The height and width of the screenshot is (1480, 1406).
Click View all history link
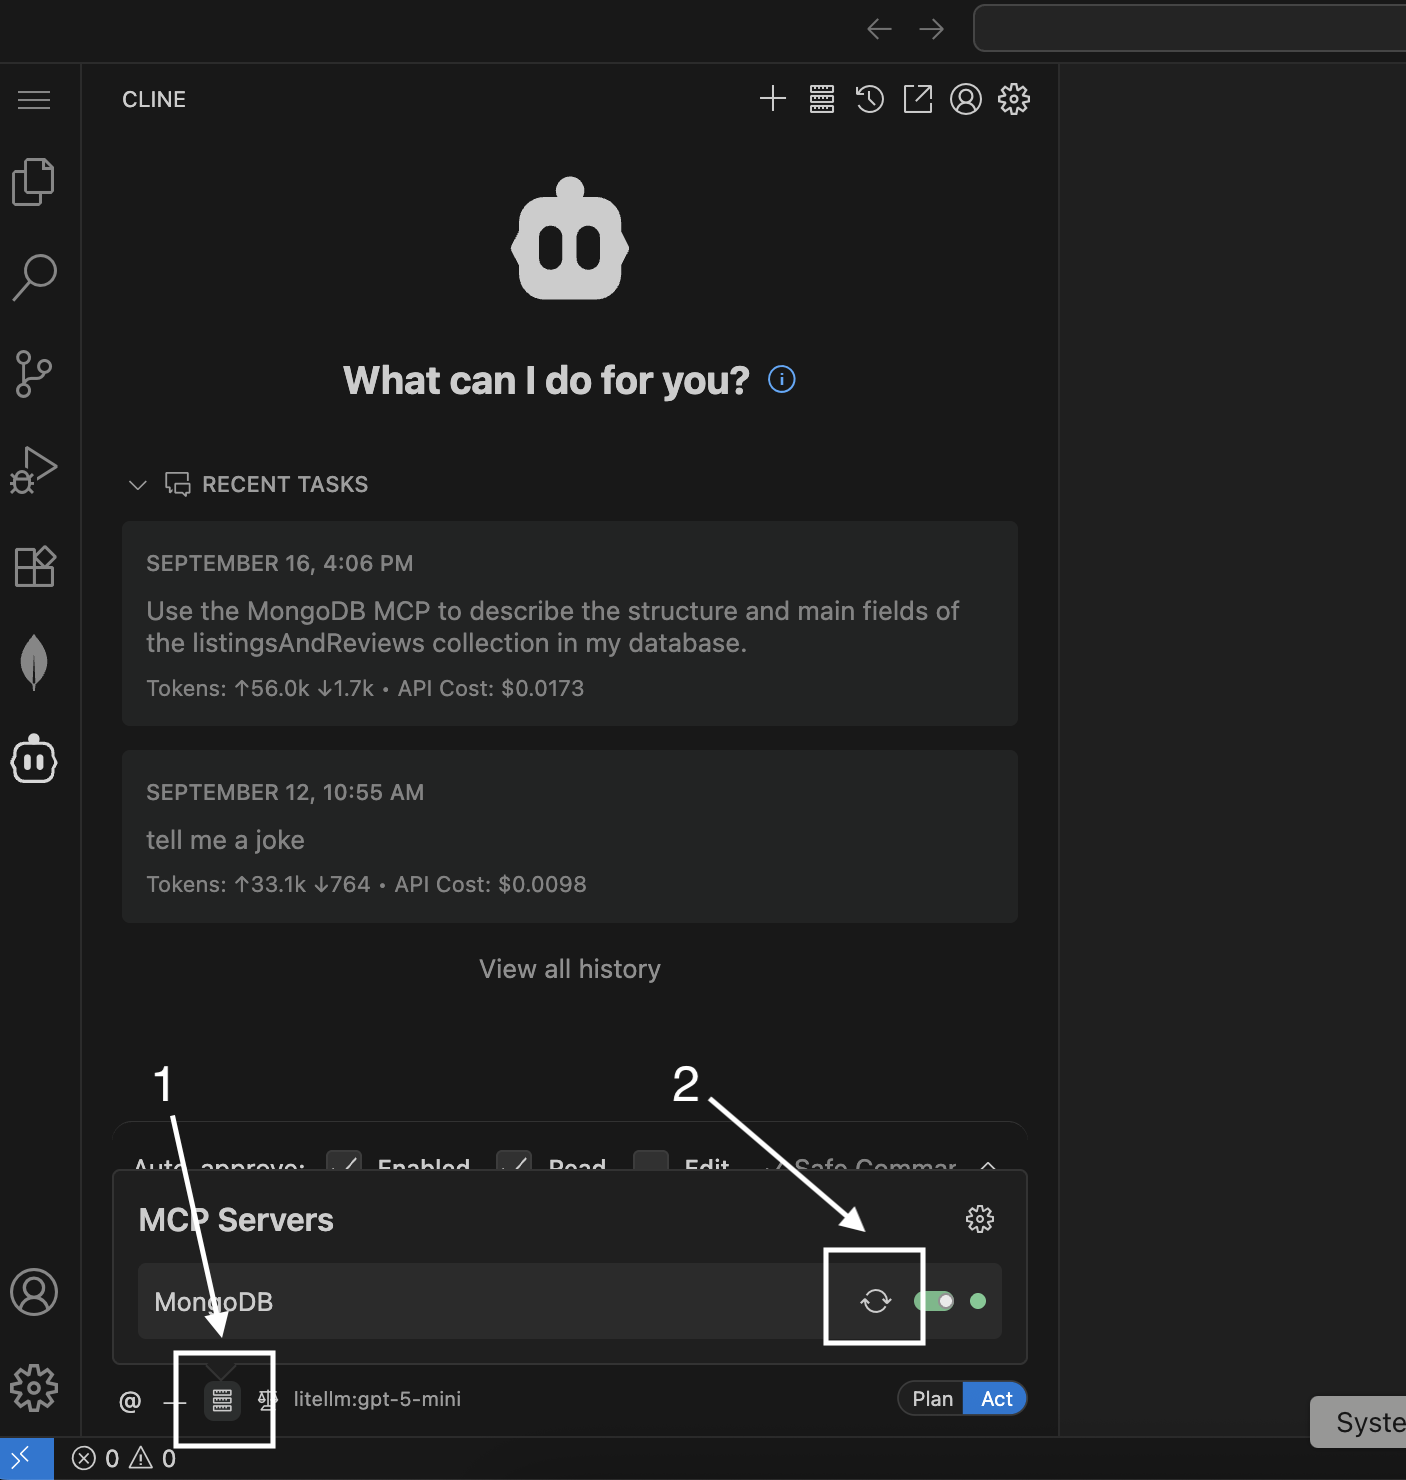tap(569, 969)
